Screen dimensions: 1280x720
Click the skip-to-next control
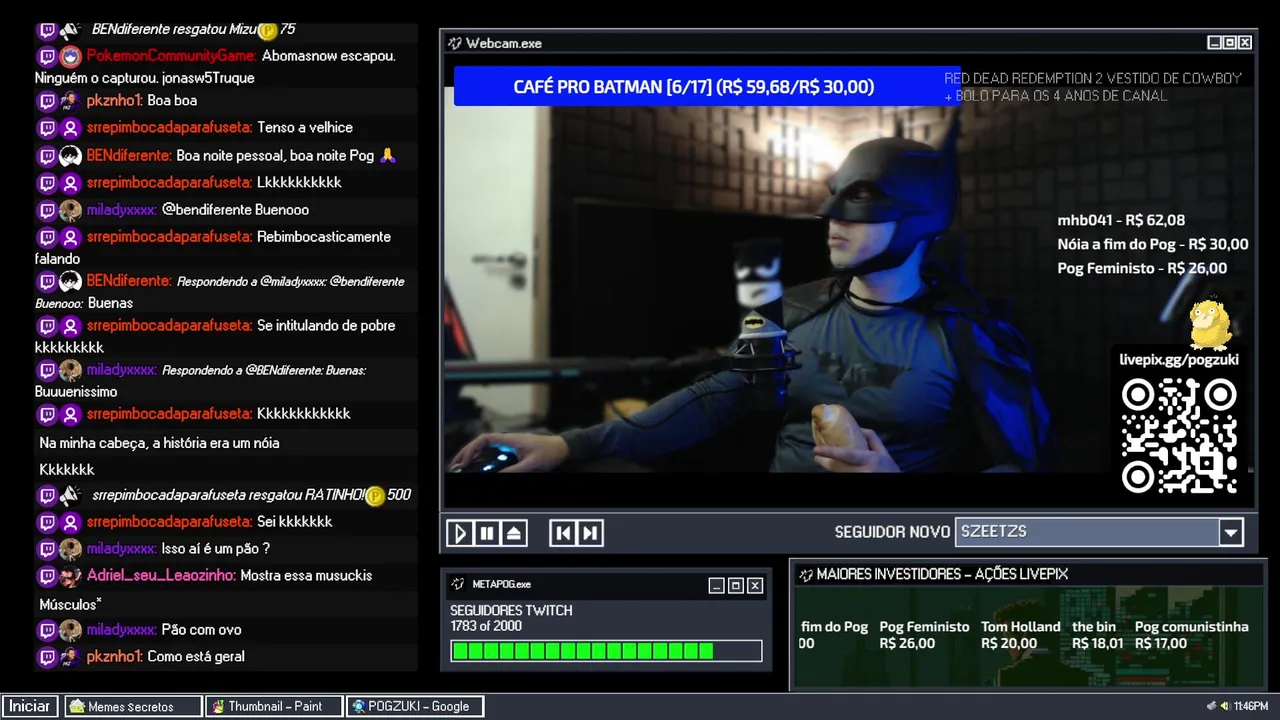point(591,533)
